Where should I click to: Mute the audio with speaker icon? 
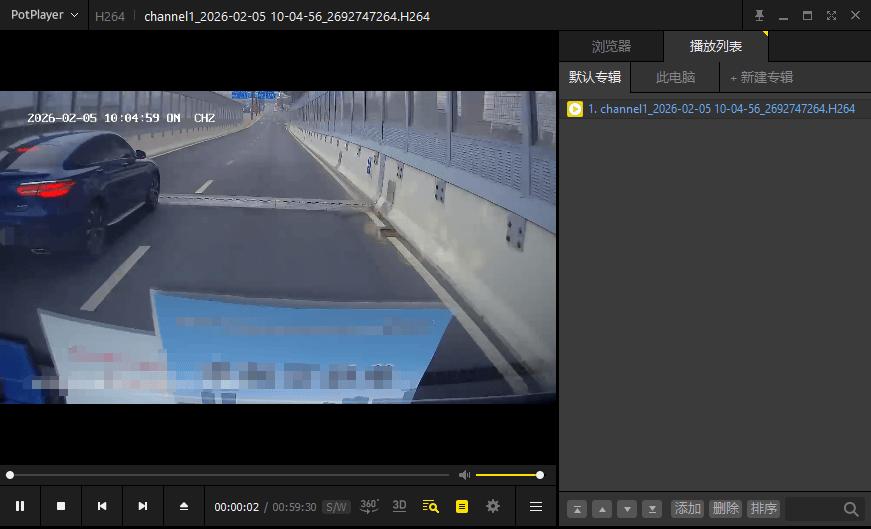464,475
